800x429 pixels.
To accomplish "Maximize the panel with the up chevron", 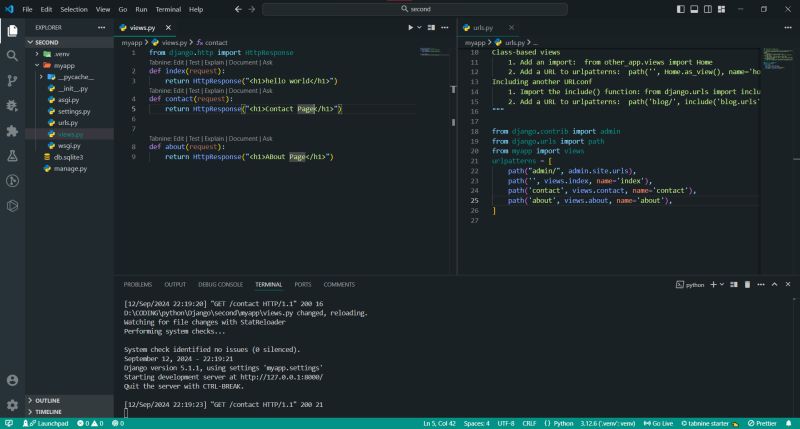I will point(774,285).
